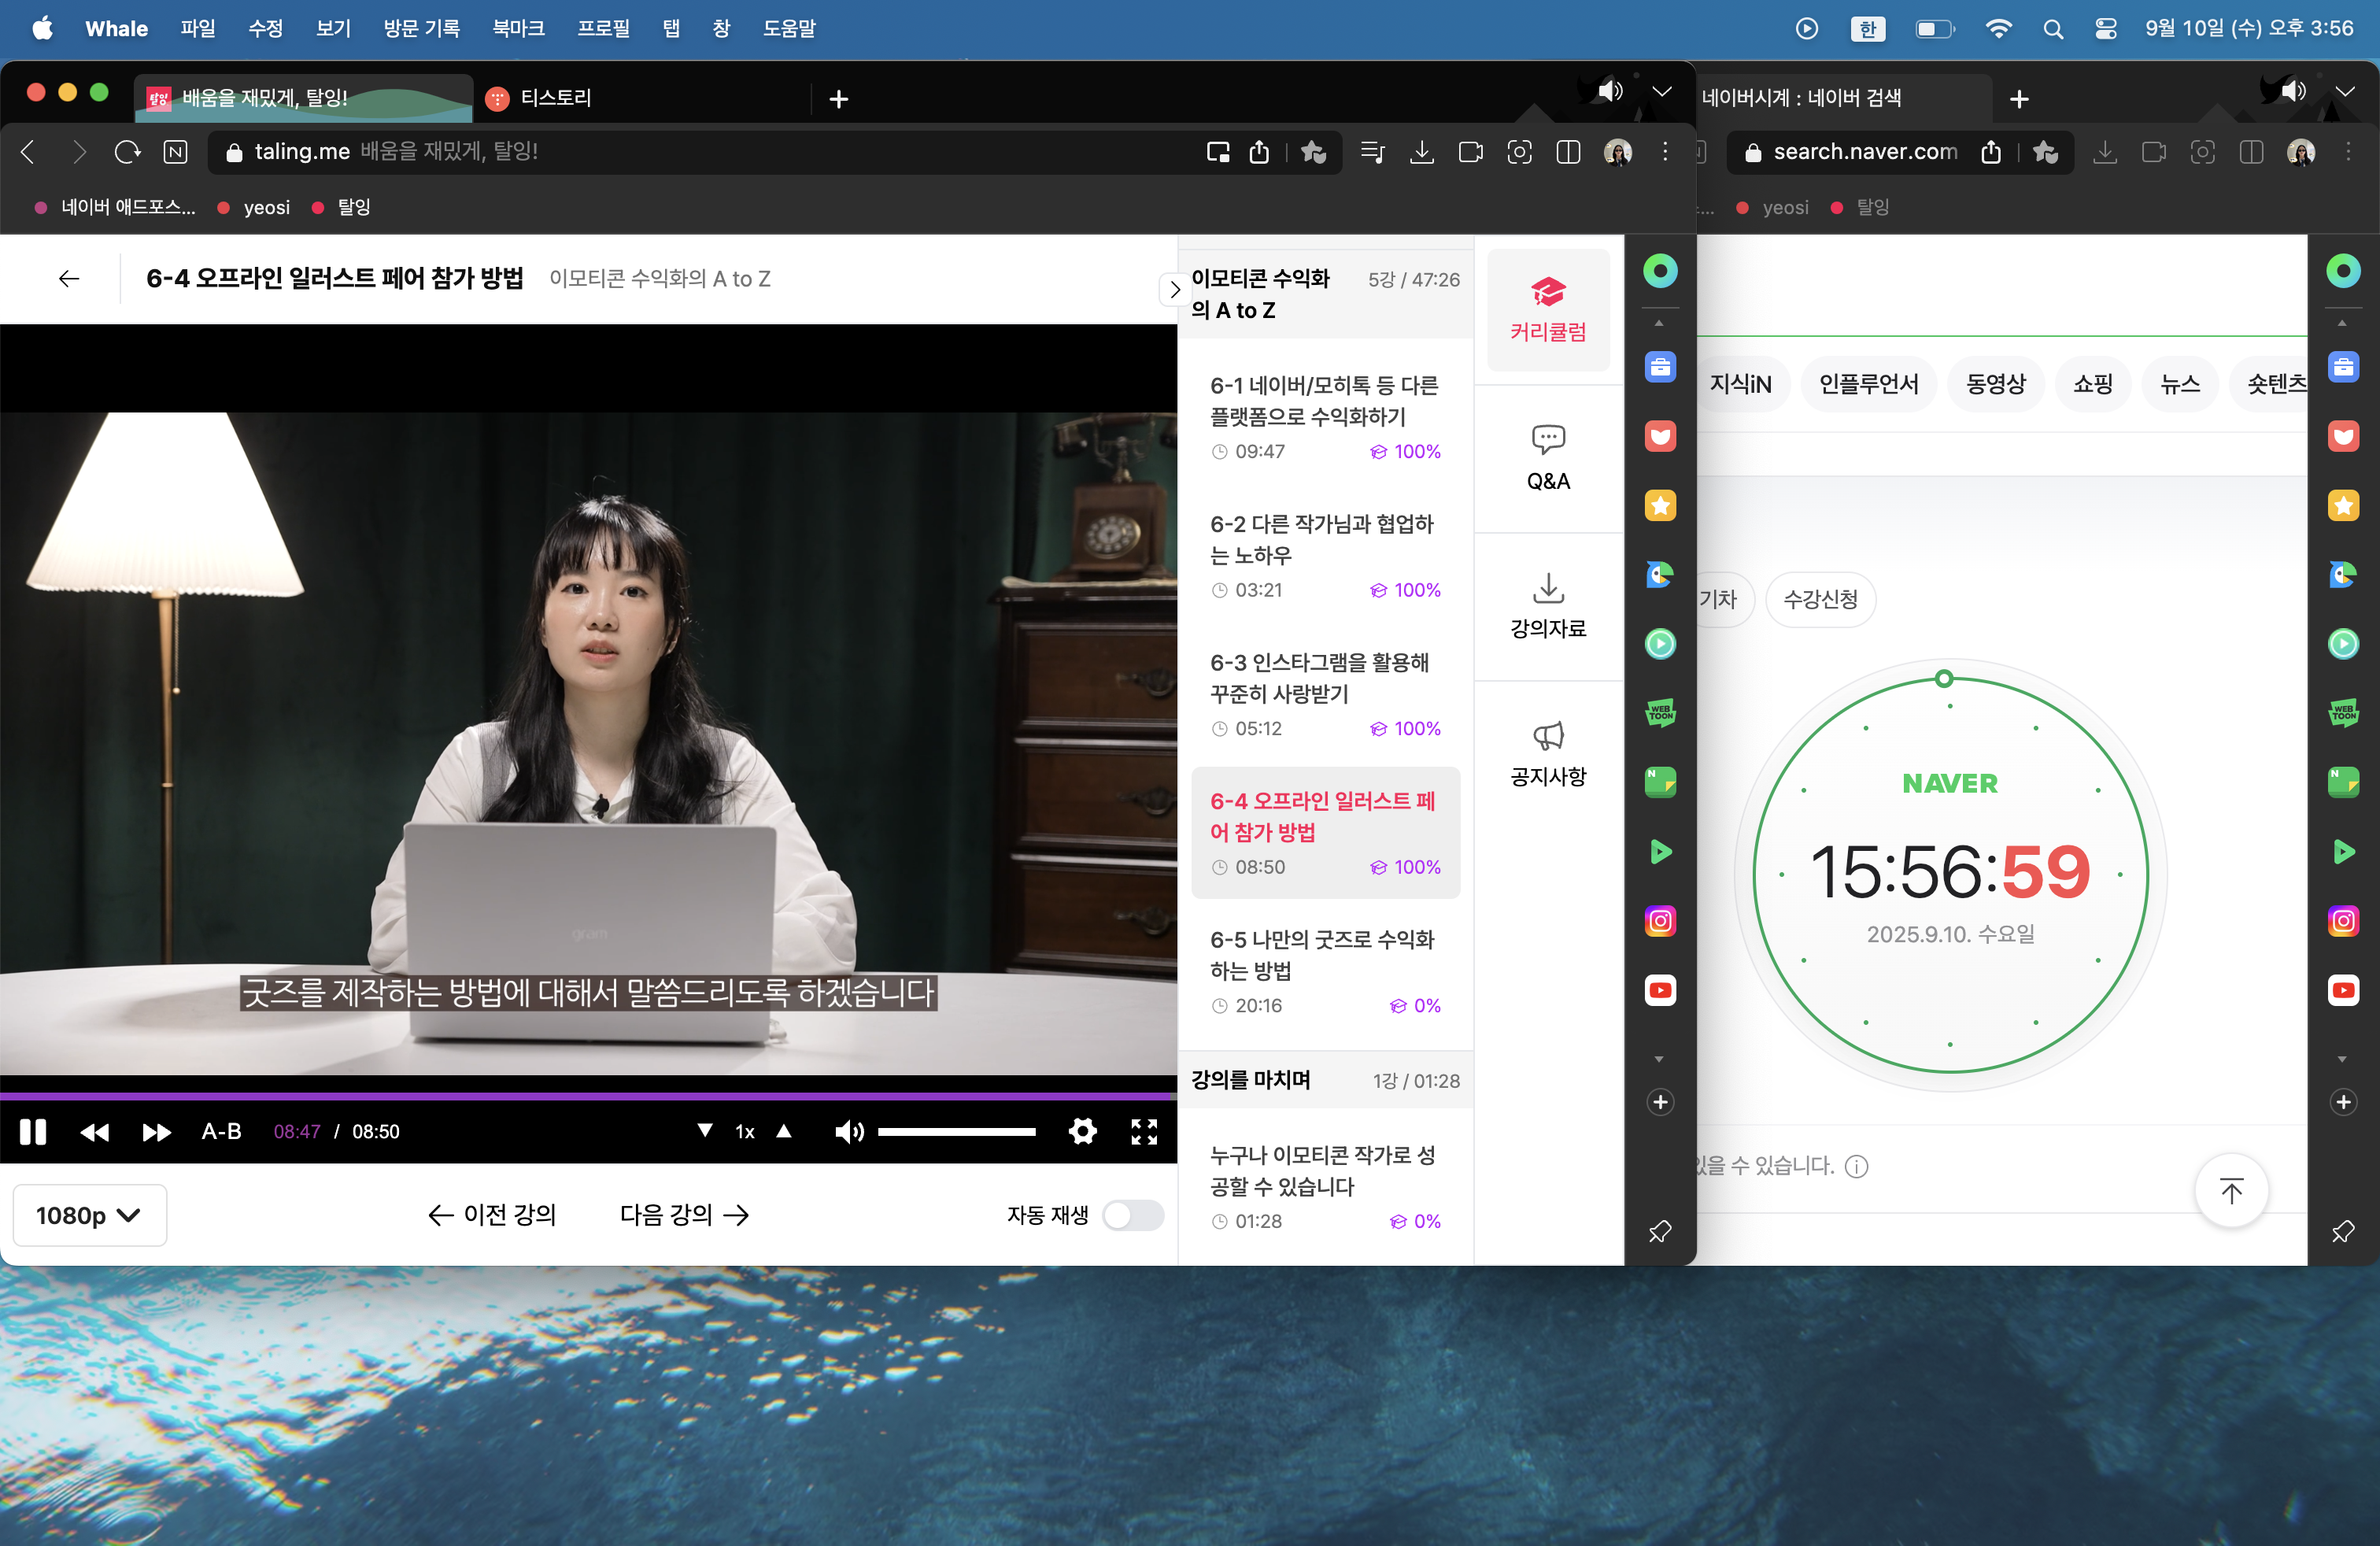Image resolution: width=2380 pixels, height=1546 pixels.
Task: Open the 공지사항 announcements panel
Action: [x=1547, y=753]
